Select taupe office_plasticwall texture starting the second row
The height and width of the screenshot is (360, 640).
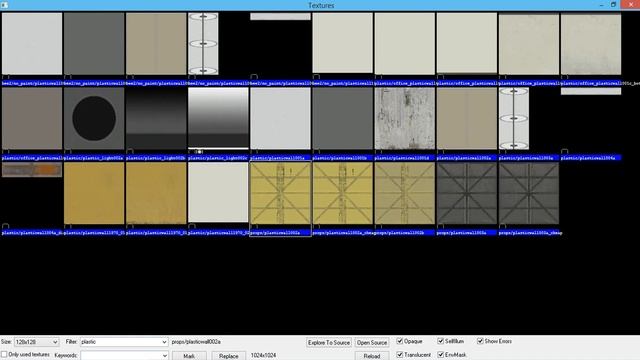click(x=32, y=118)
